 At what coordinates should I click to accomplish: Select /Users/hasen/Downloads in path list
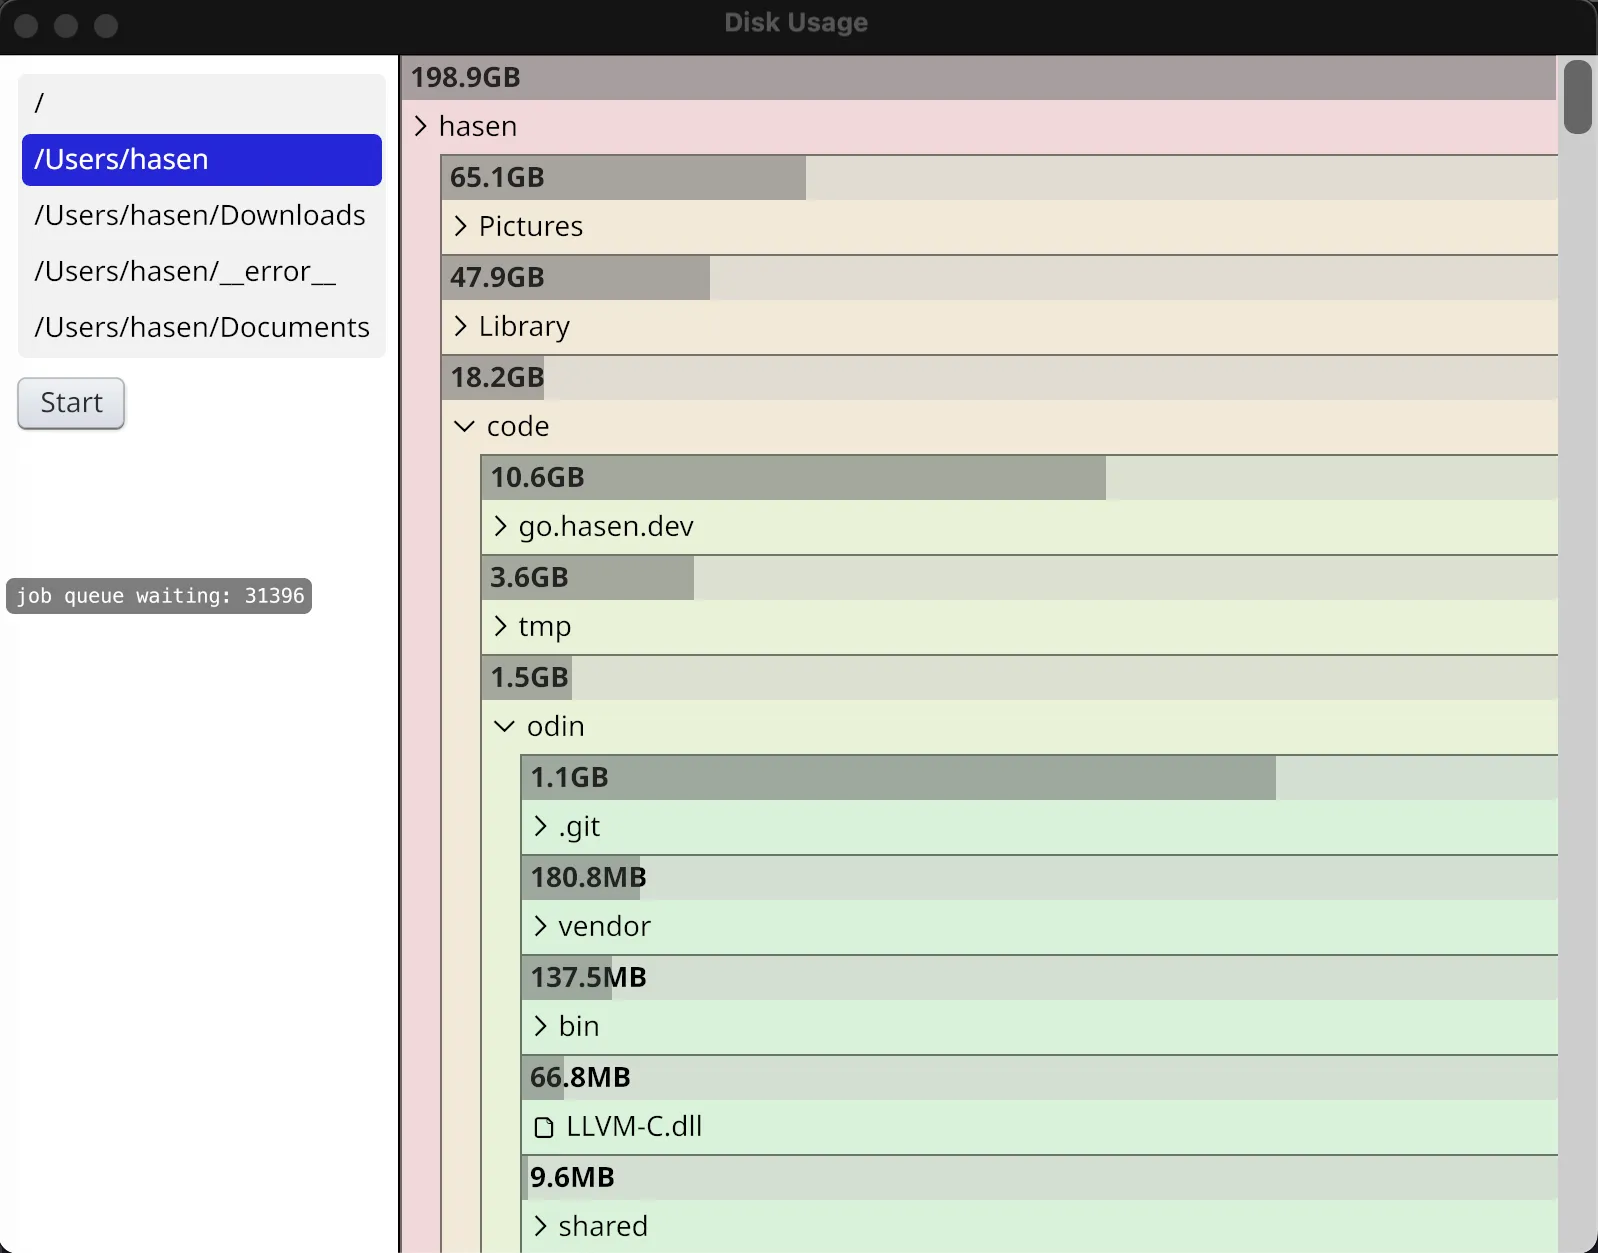tap(201, 215)
